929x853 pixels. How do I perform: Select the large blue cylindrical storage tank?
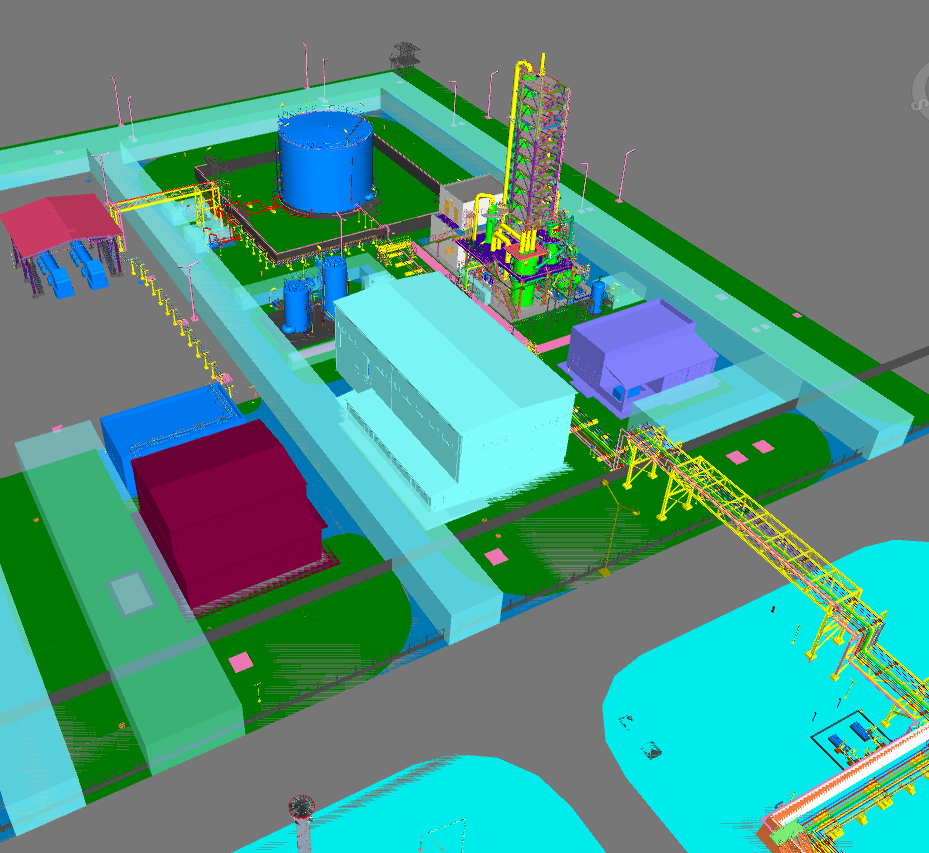[325, 162]
